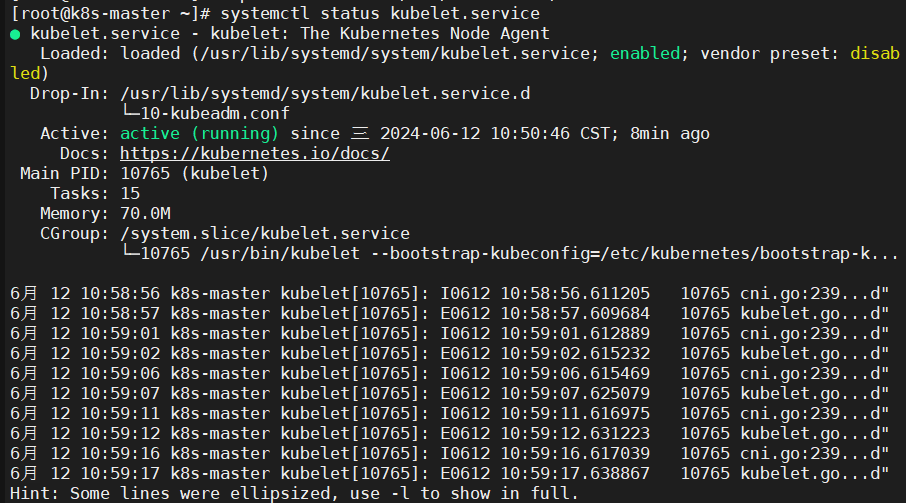Open the kubernetes.io/docs link
906x503 pixels.
pos(255,154)
